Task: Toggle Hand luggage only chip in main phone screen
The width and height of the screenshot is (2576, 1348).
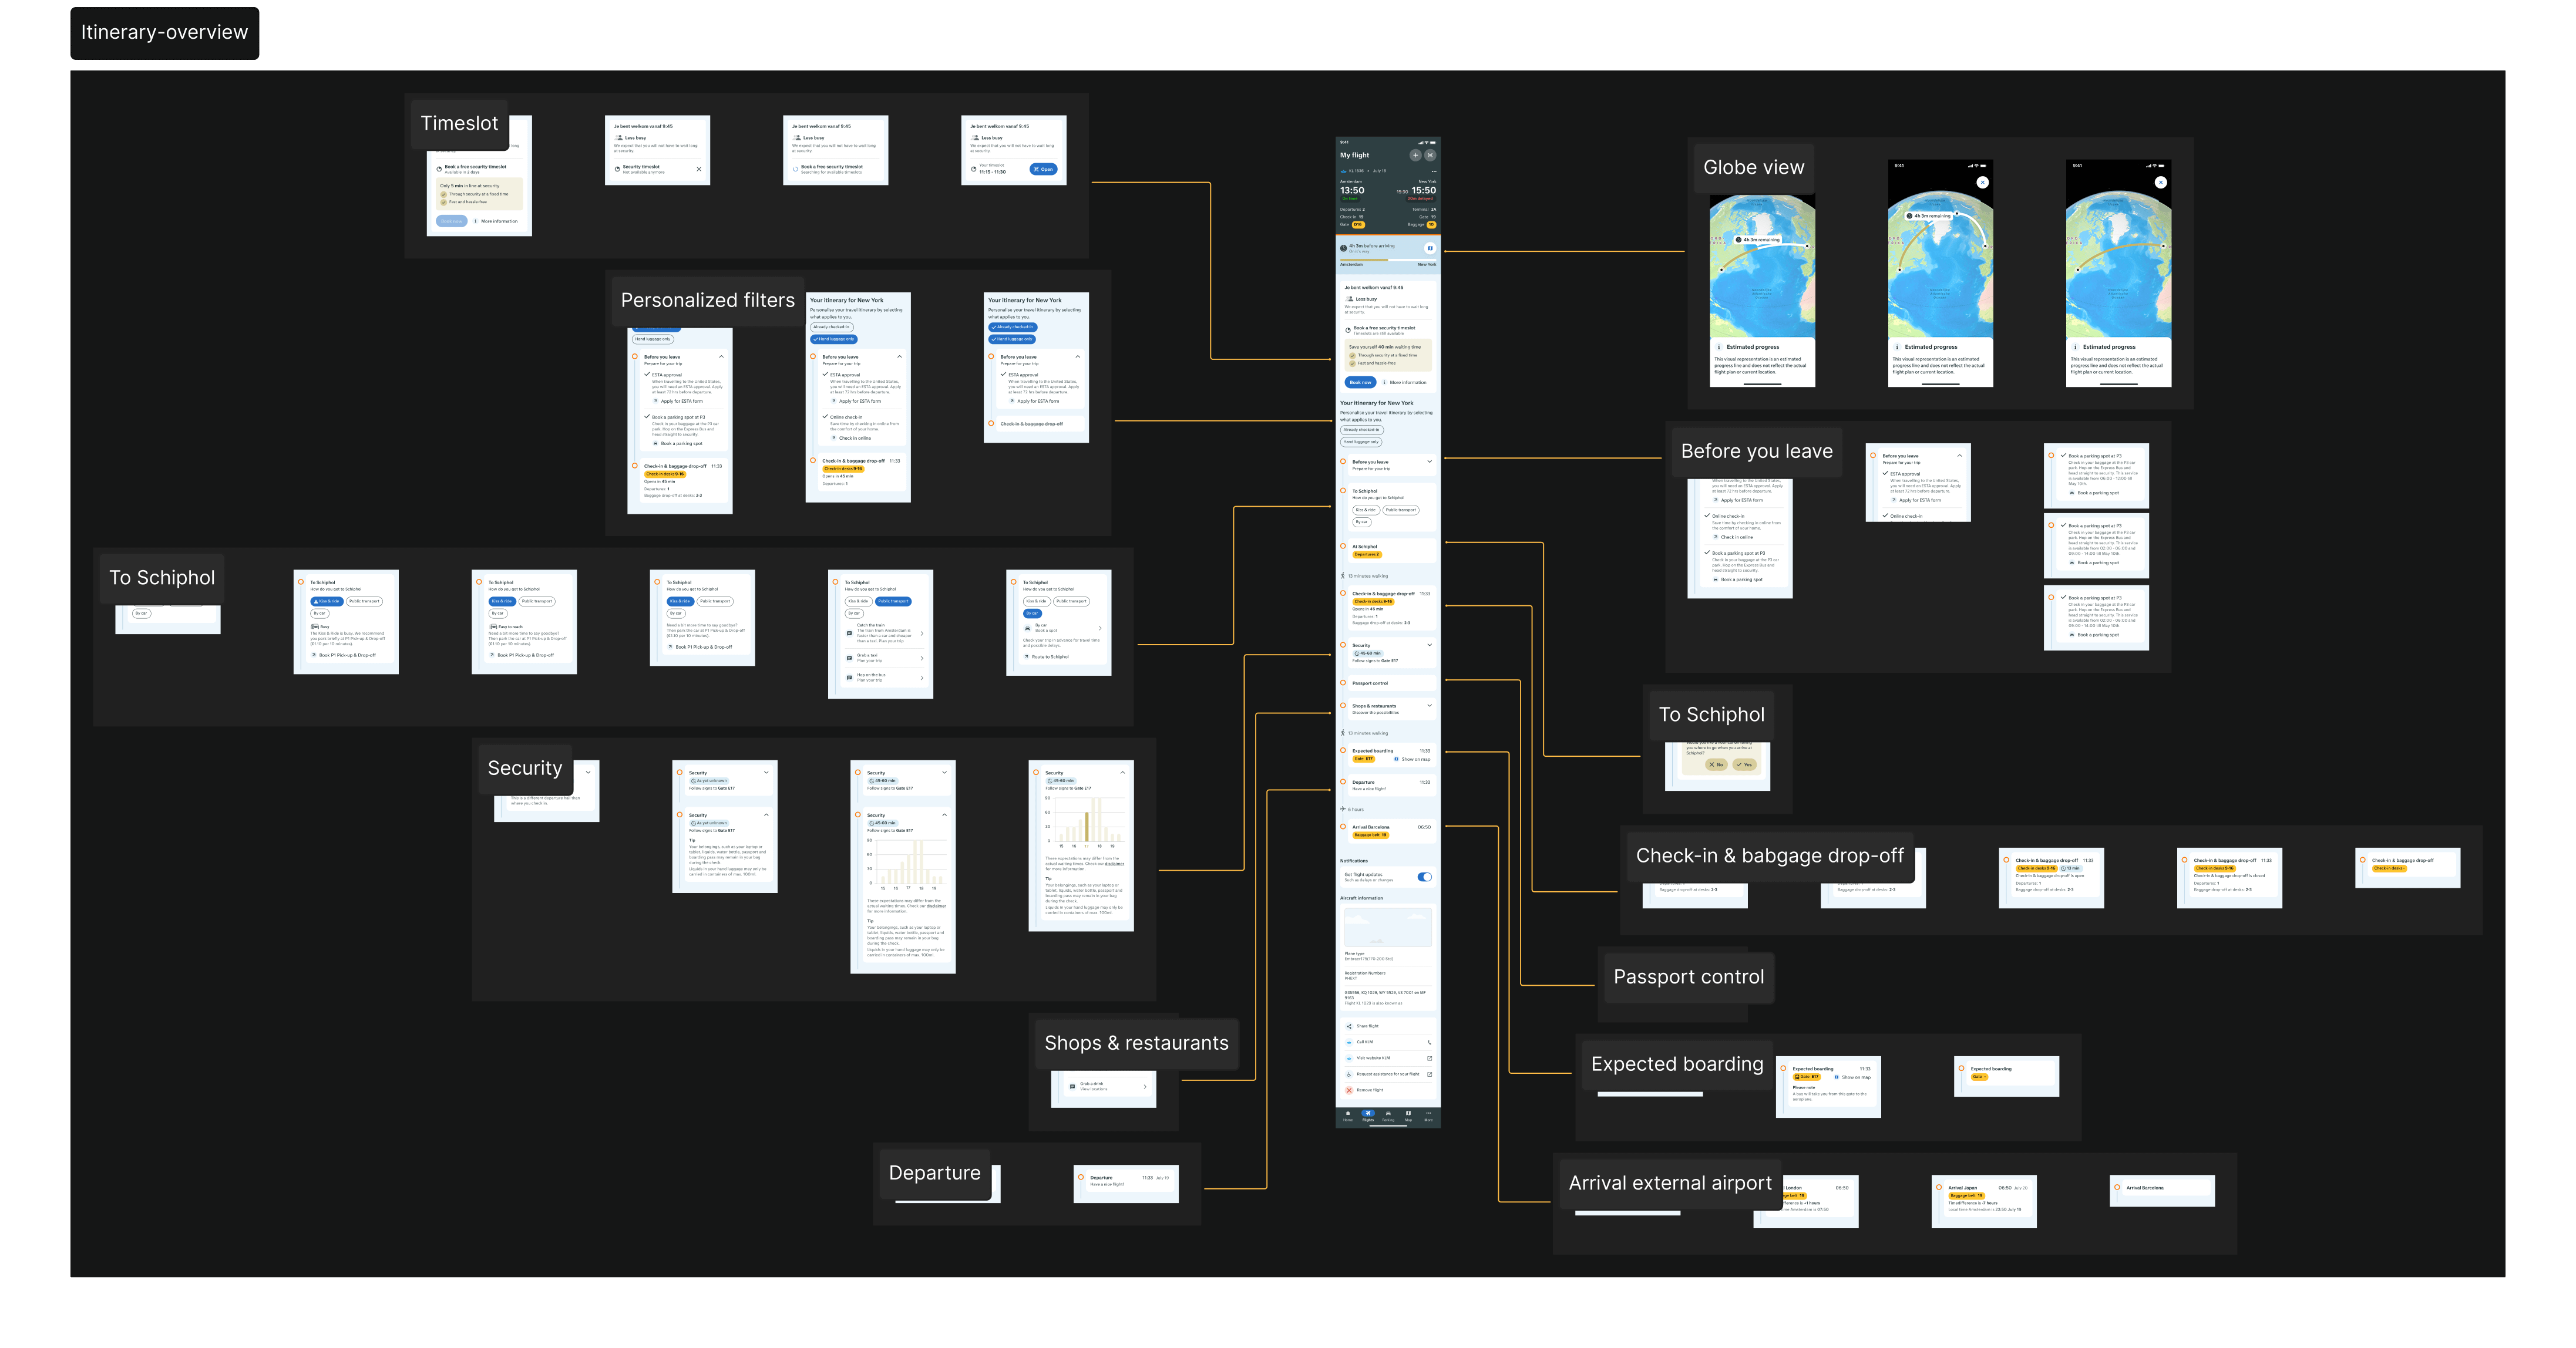Action: [1360, 441]
